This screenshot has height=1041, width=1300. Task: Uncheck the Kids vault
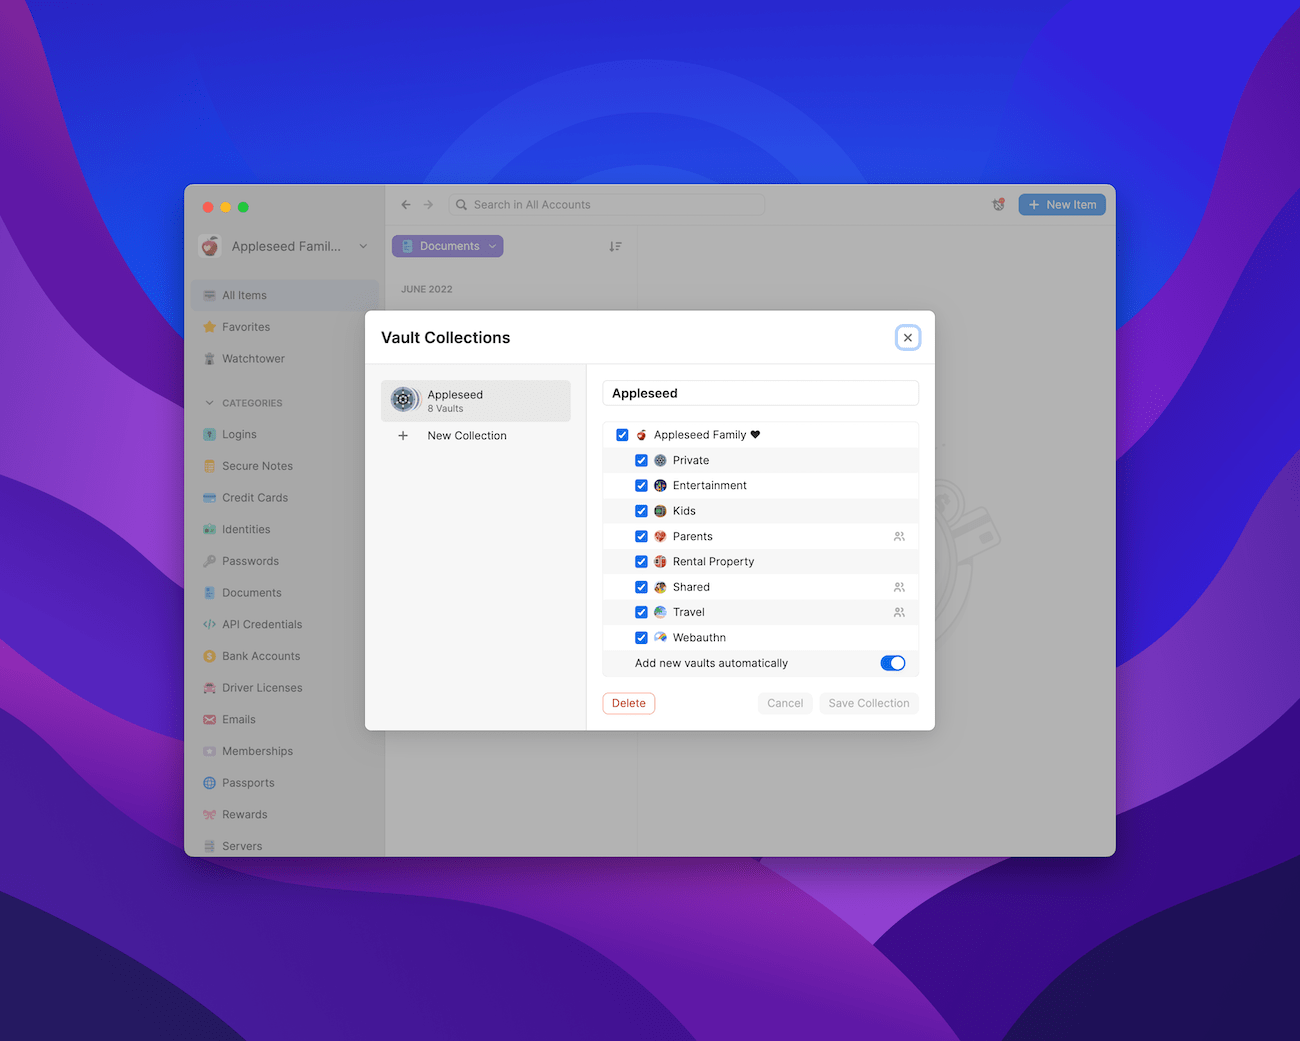click(x=641, y=511)
